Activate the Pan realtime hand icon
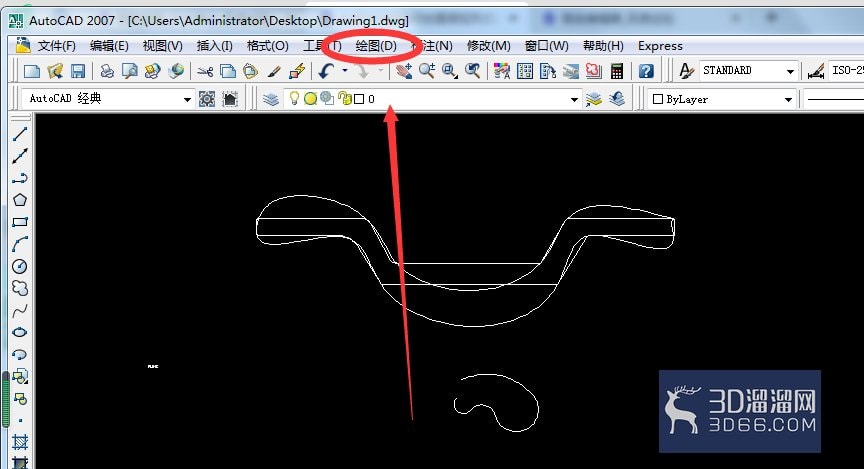 click(x=404, y=71)
